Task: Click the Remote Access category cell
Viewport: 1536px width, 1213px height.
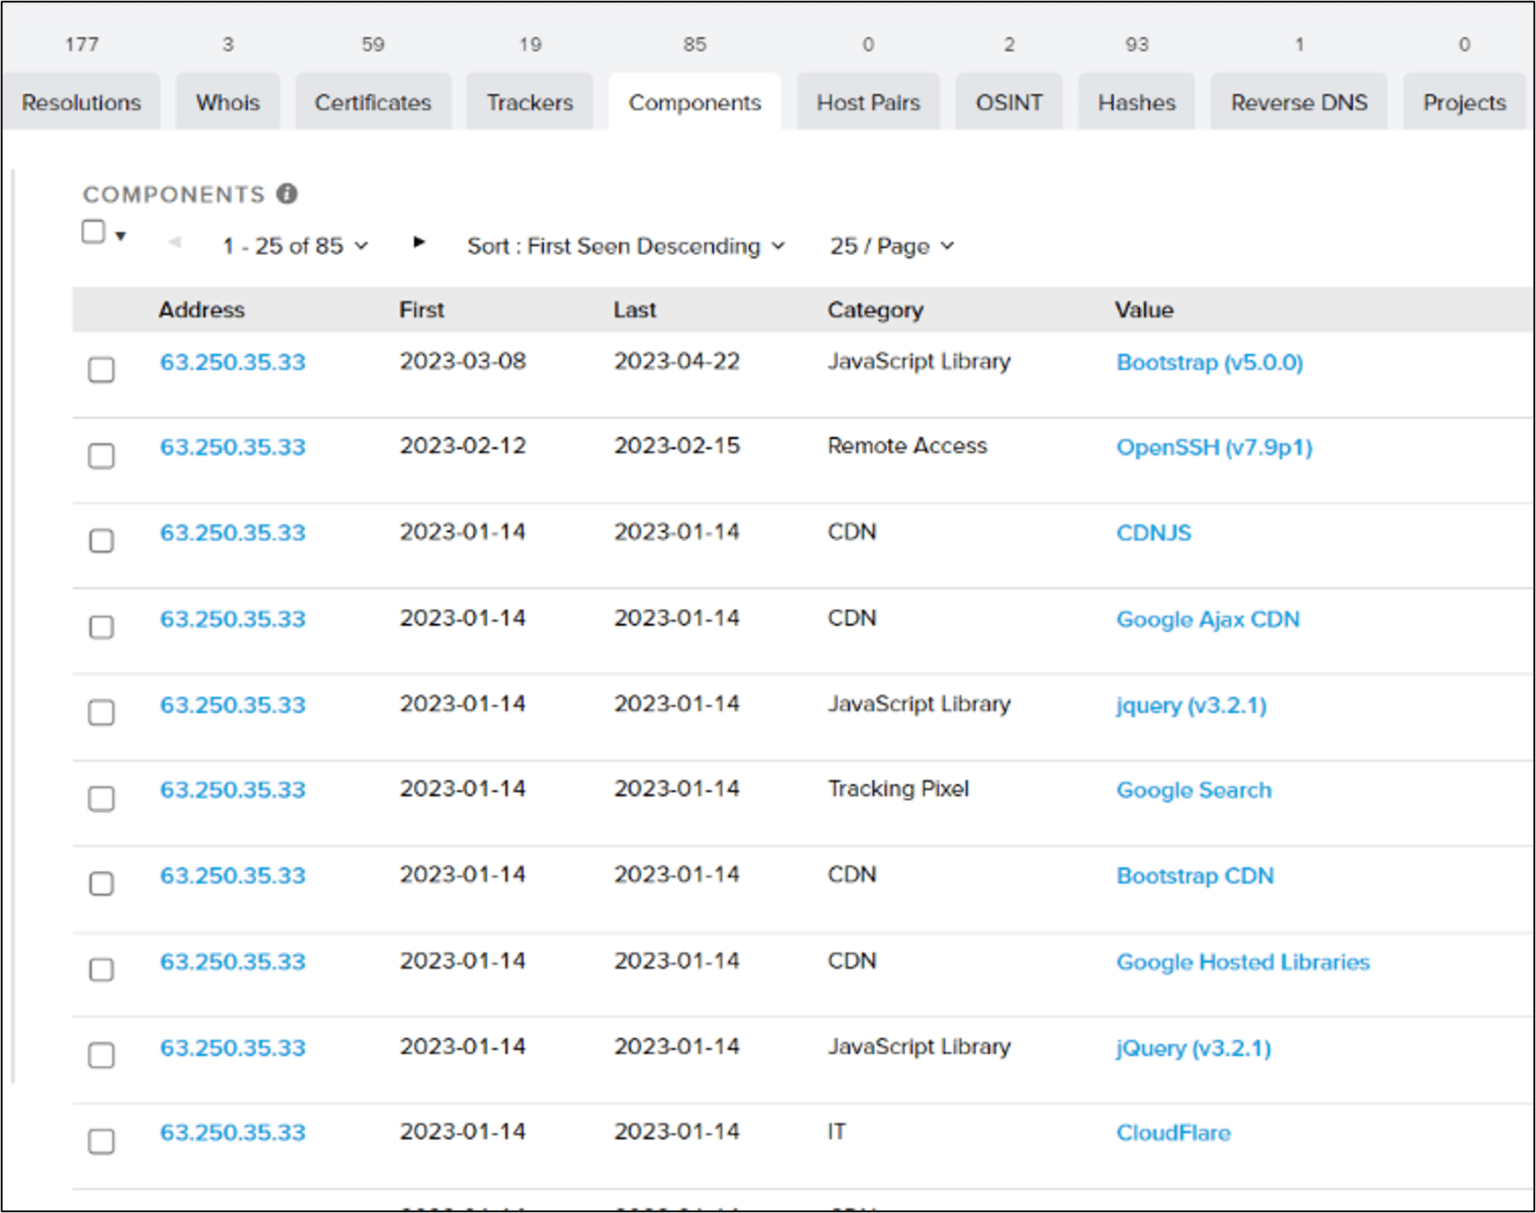Action: [x=907, y=446]
